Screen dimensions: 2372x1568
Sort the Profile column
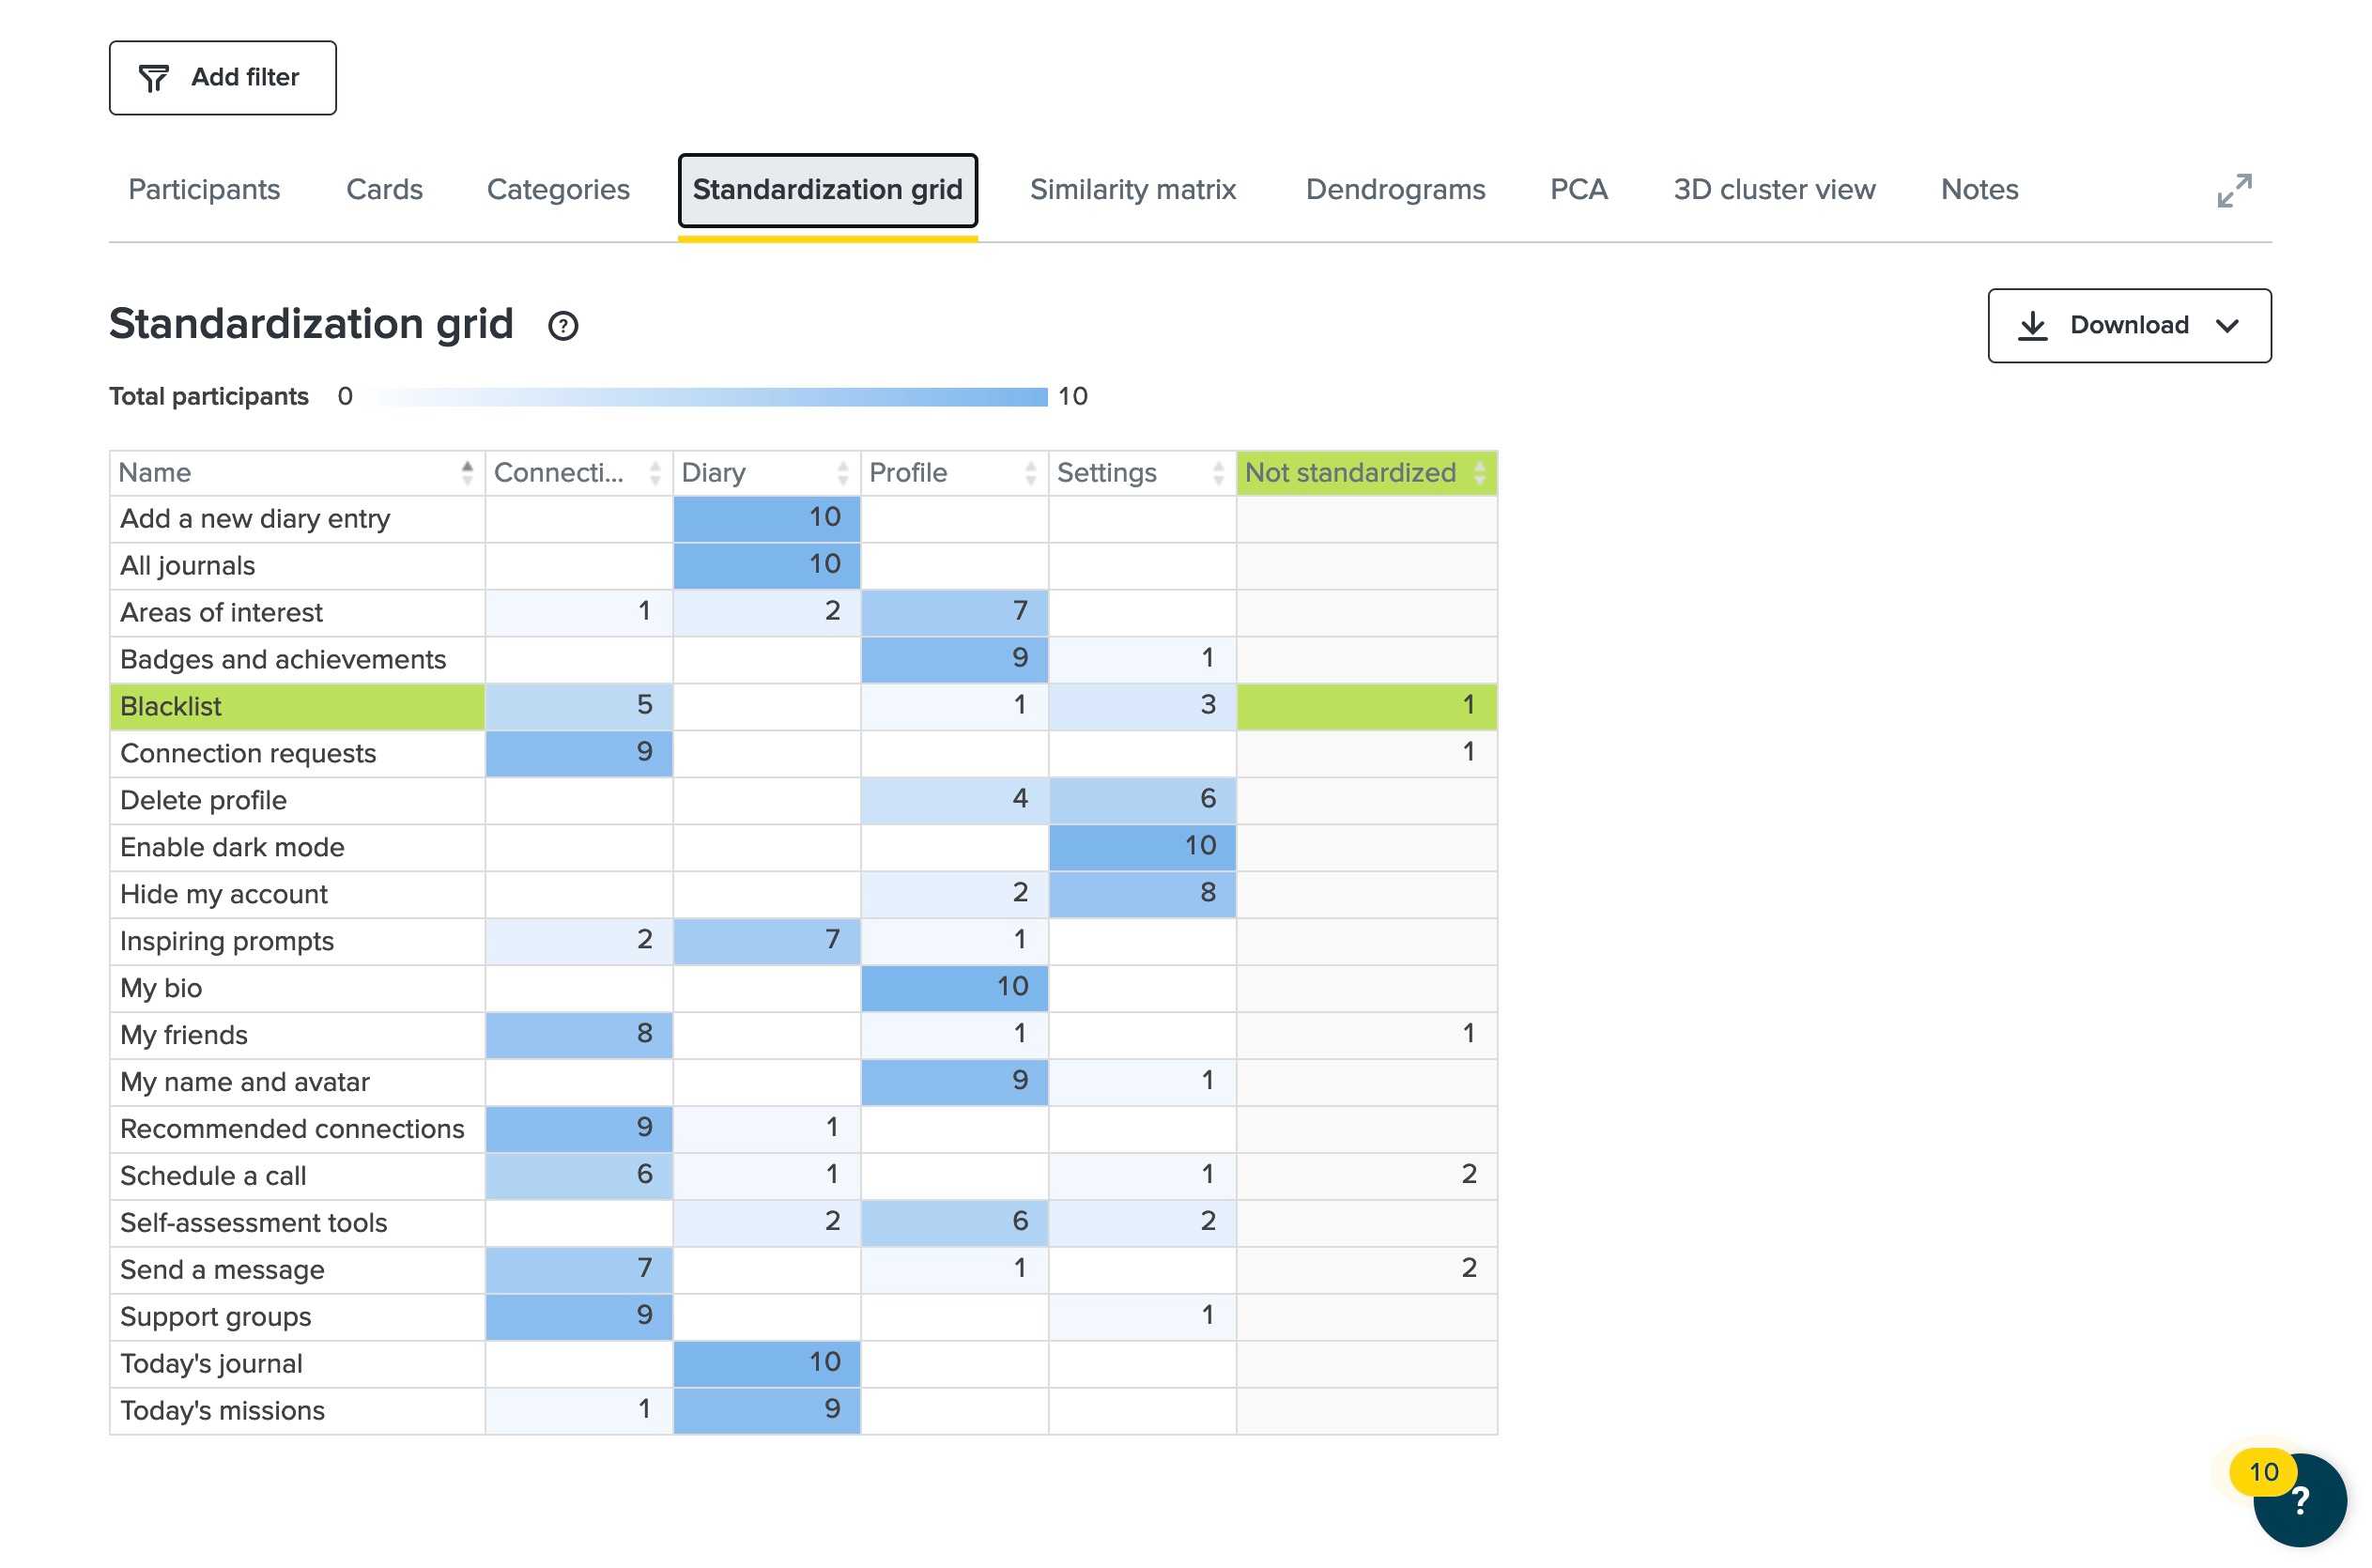point(1030,473)
